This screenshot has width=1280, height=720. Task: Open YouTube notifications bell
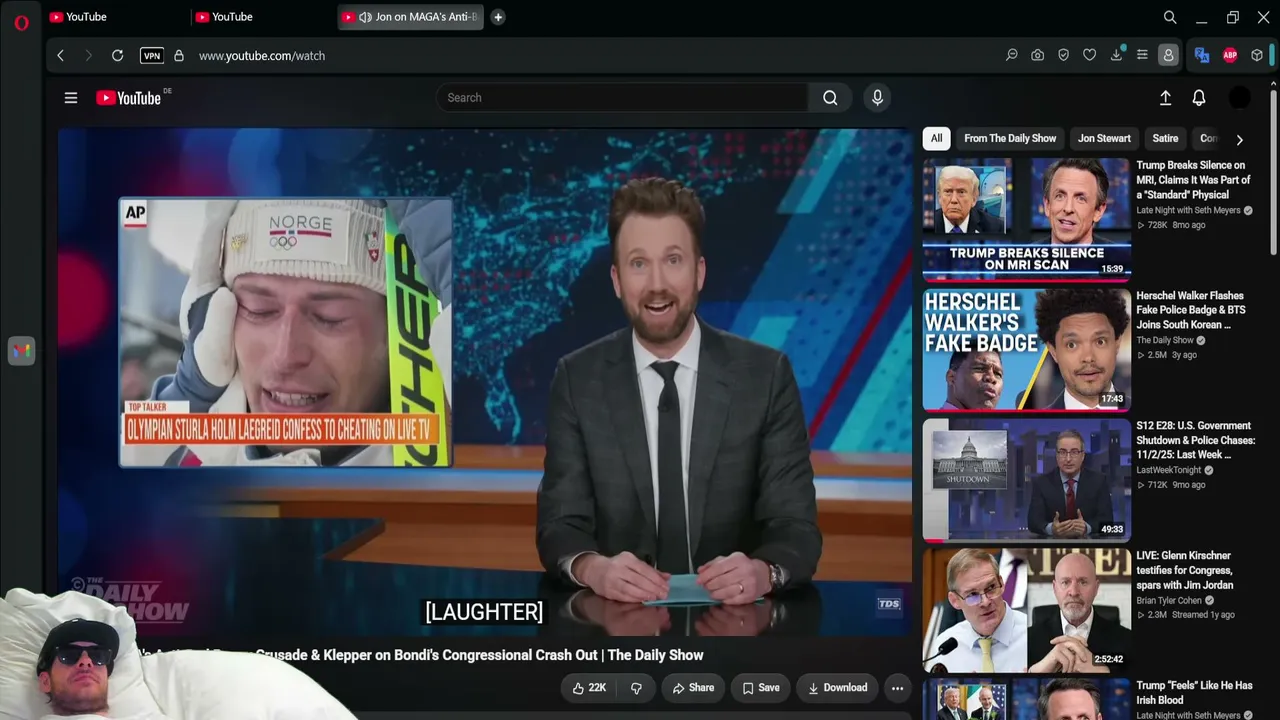click(x=1199, y=98)
